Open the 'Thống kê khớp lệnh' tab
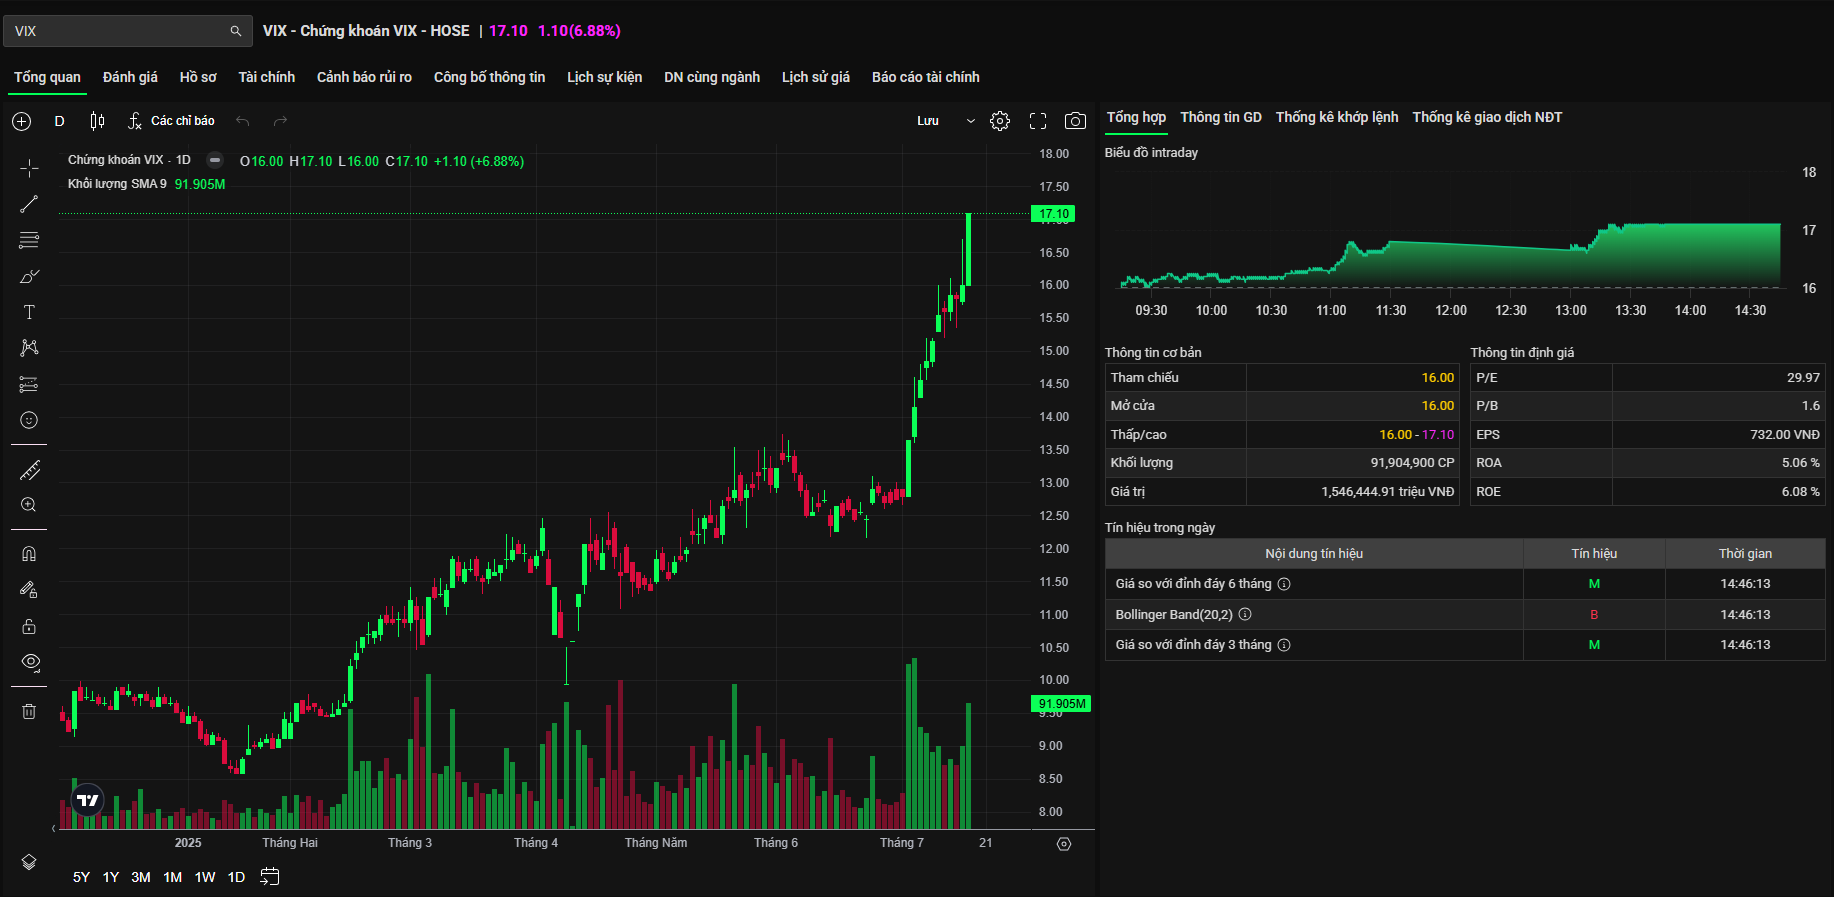 tap(1337, 117)
